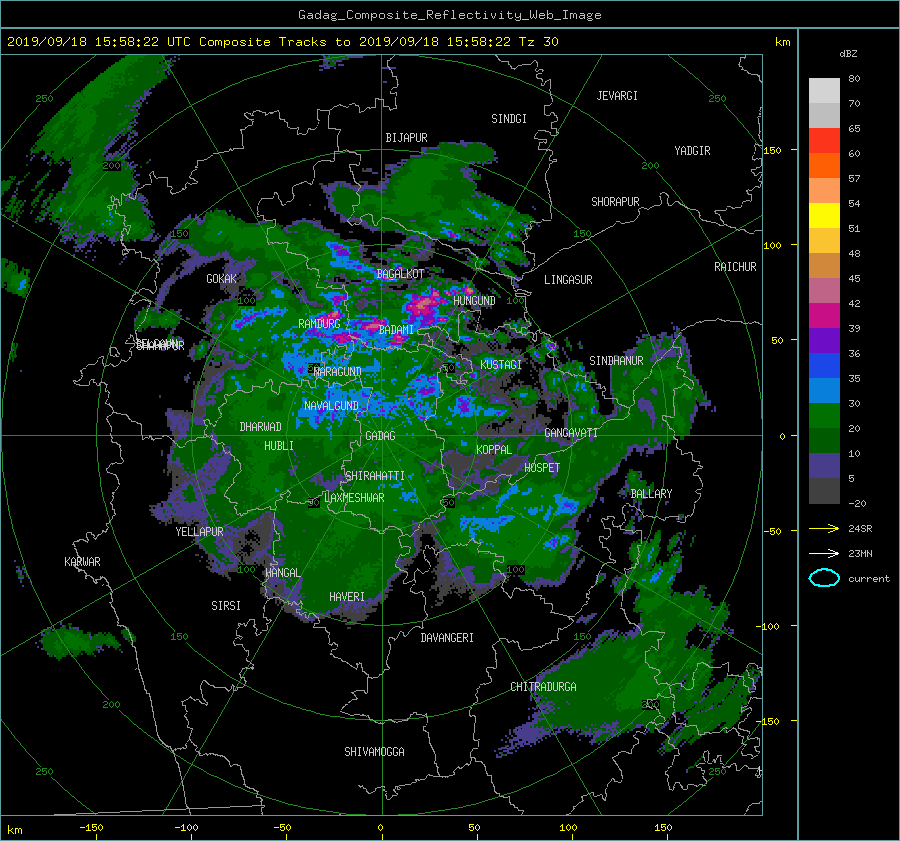Pick the purple 39-36 dBZ legend swatch
900x841 pixels.
824,341
